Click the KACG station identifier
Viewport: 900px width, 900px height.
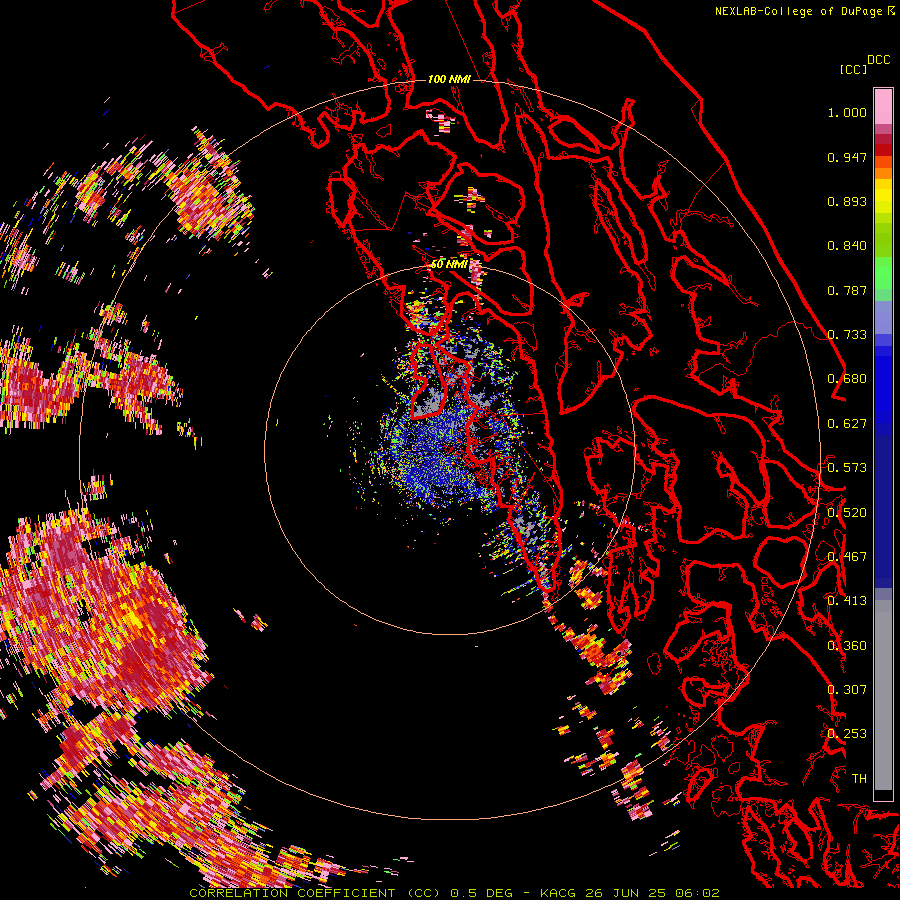click(559, 893)
